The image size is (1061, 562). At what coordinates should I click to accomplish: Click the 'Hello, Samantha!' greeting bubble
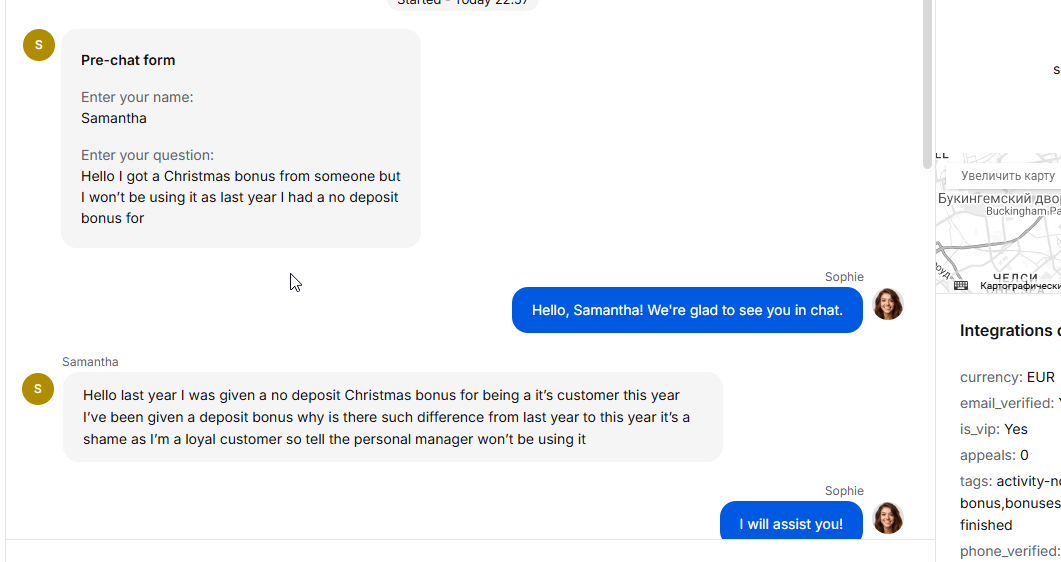point(687,310)
